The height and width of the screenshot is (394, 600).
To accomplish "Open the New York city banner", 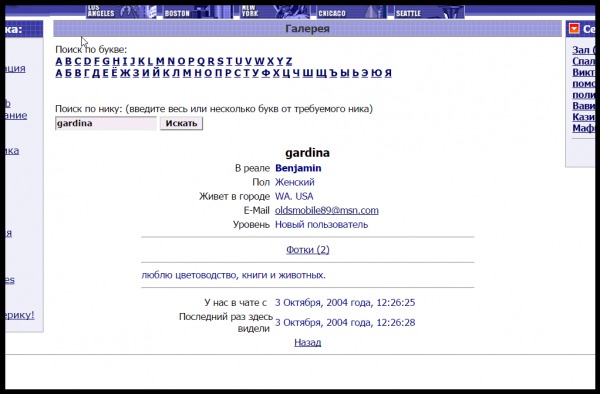I will pyautogui.click(x=275, y=12).
